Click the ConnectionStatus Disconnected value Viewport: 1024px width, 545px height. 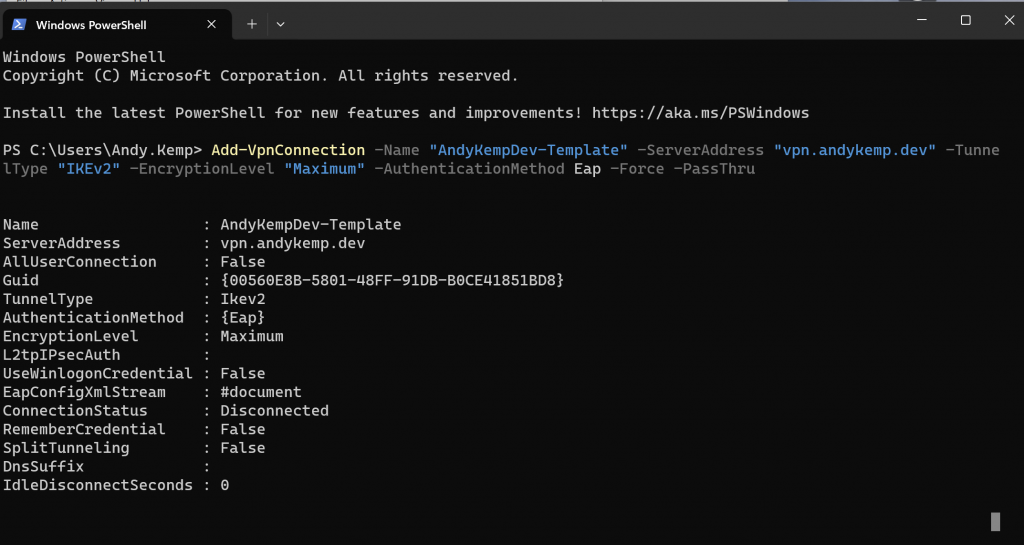(x=274, y=411)
